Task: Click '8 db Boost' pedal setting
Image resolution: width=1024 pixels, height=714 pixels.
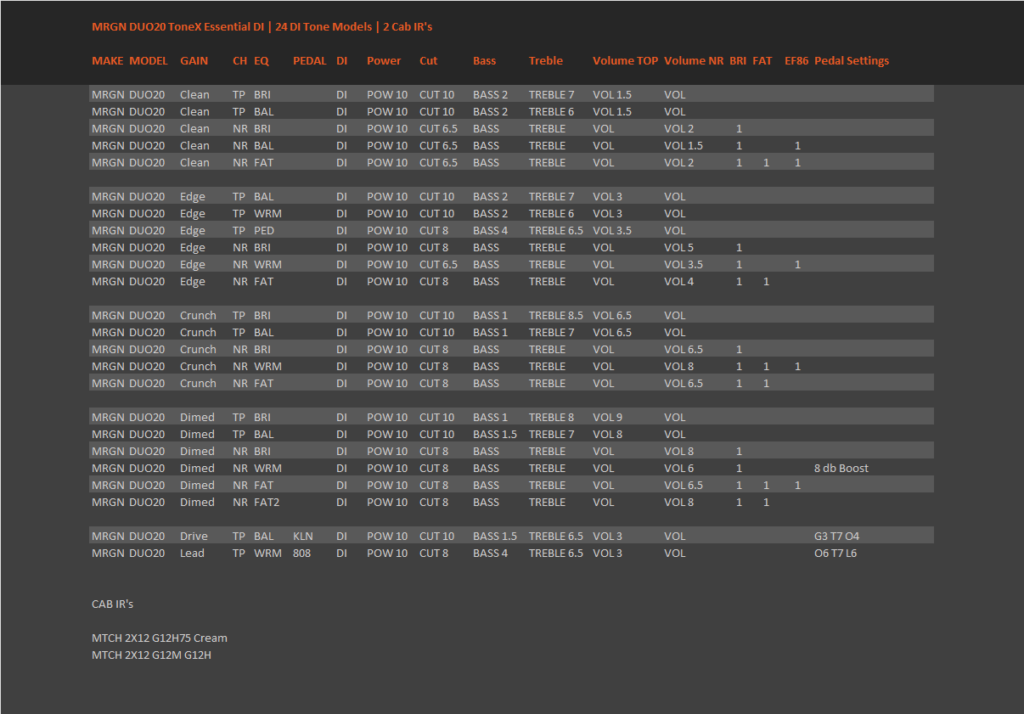Action: point(841,468)
